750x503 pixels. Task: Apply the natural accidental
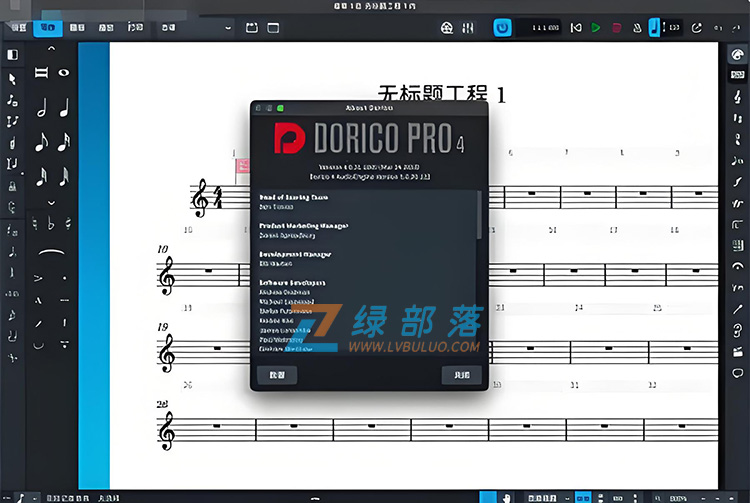coord(34,223)
